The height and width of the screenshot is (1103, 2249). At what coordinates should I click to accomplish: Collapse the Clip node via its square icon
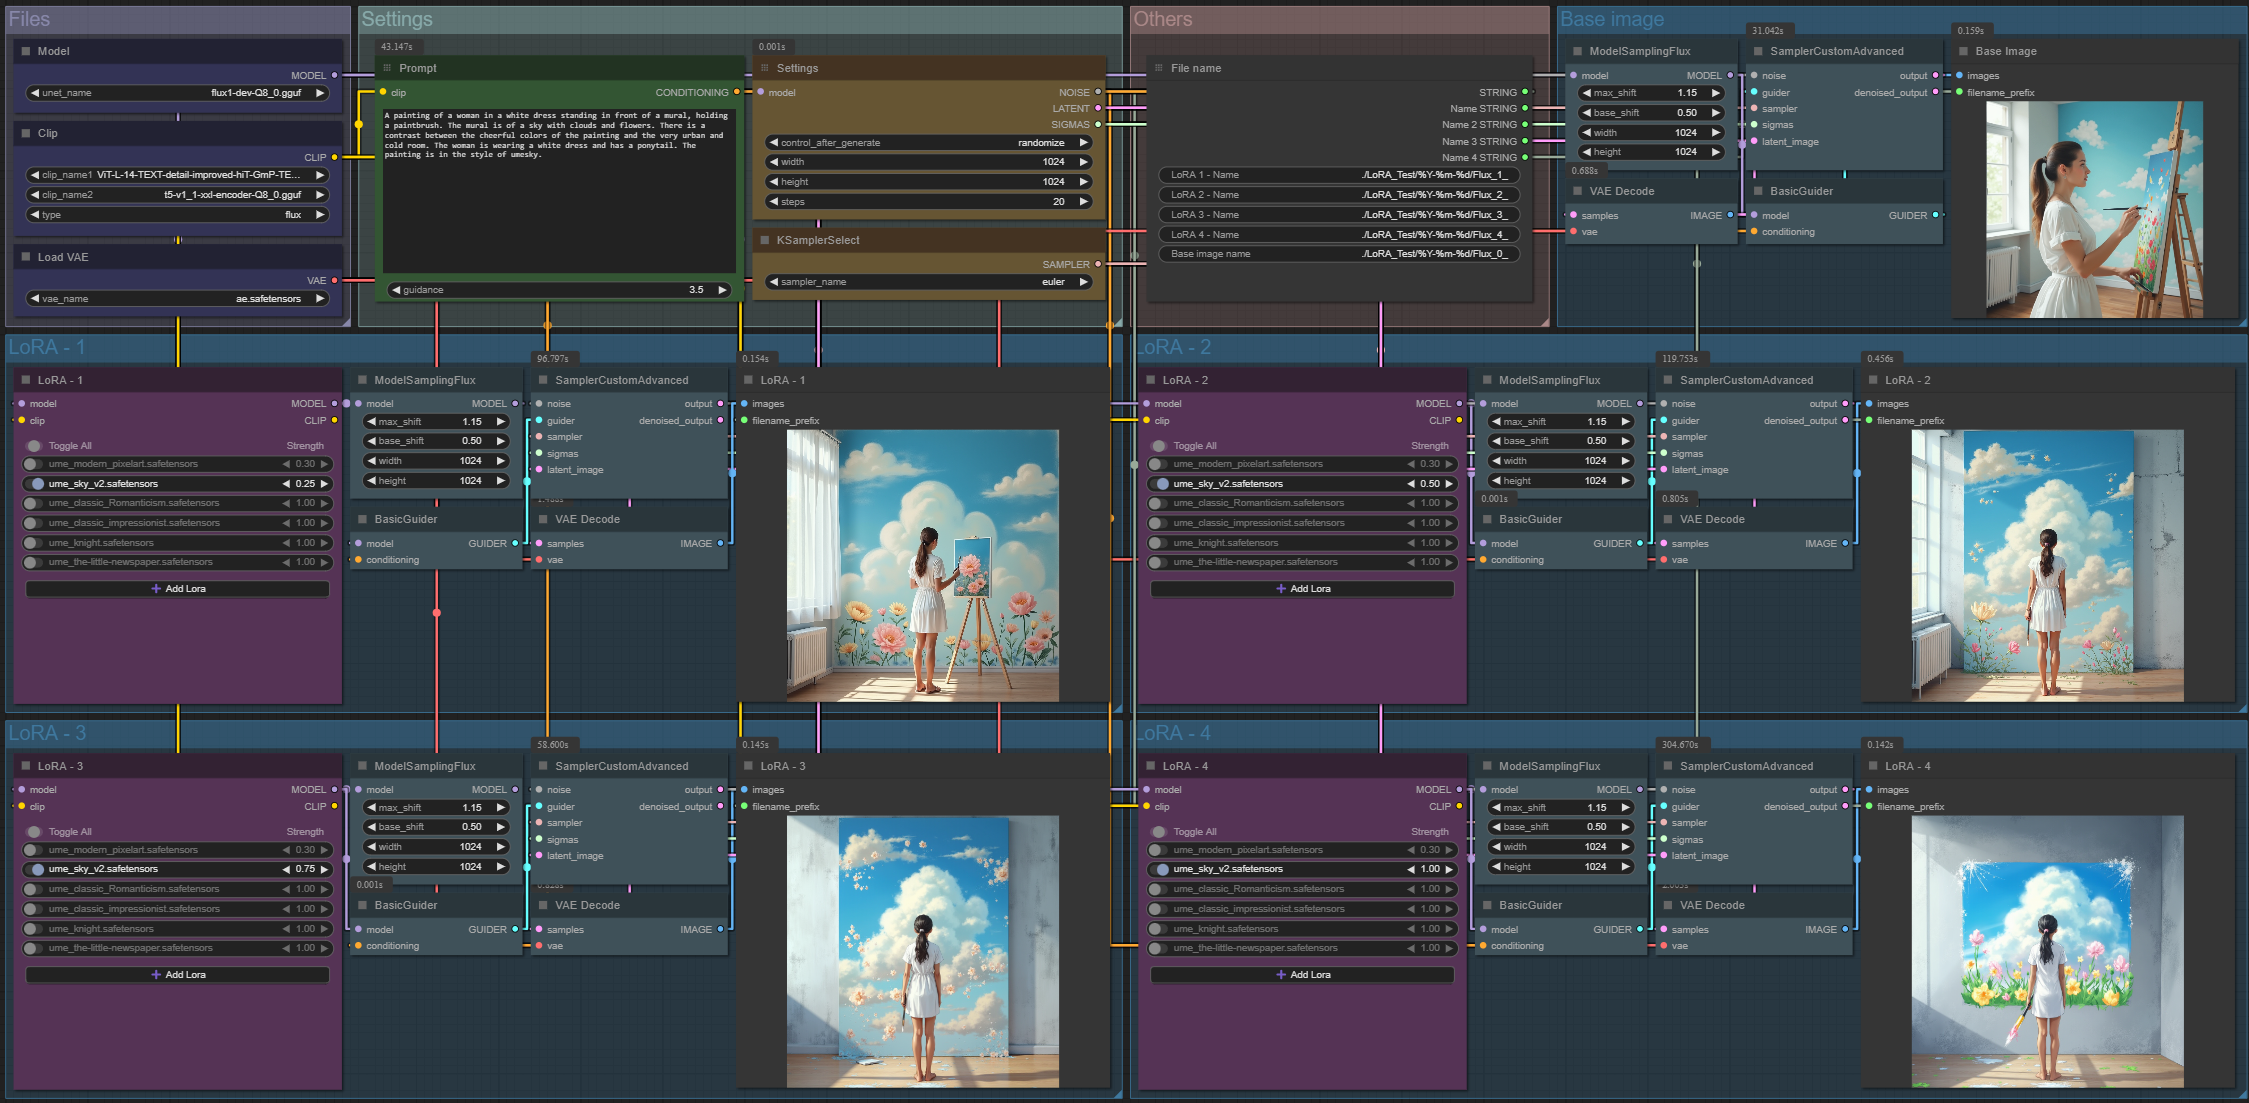26,133
